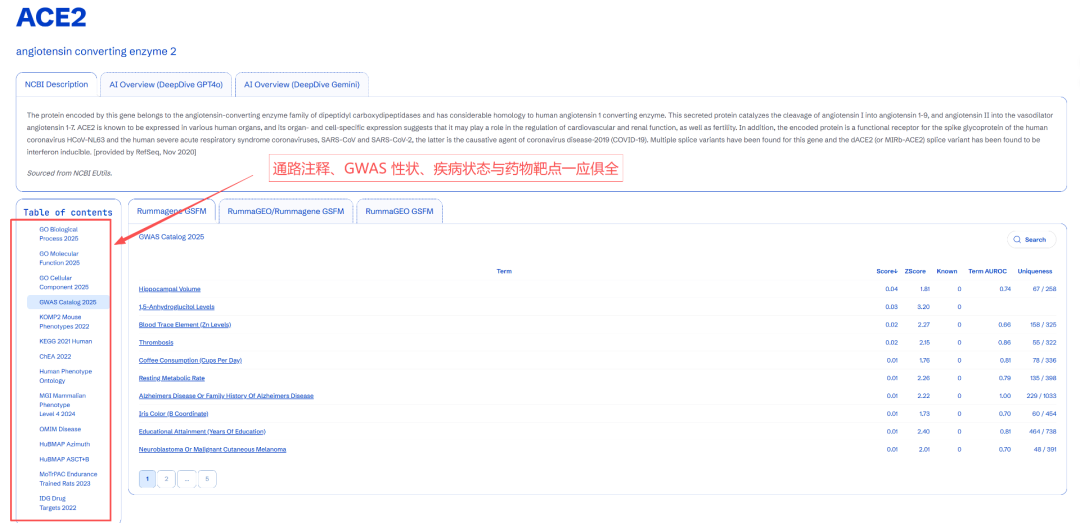1080x523 pixels.
Task: Switch to NCBI Description tab
Action: 56,84
